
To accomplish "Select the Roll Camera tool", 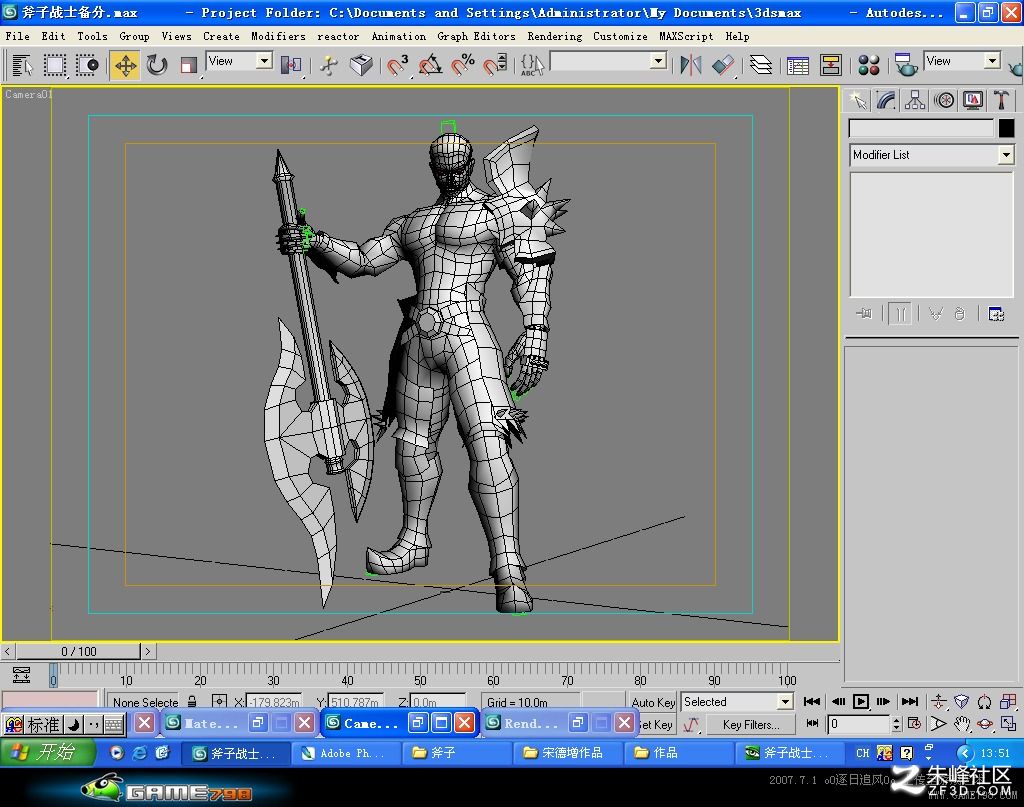I will pos(985,702).
